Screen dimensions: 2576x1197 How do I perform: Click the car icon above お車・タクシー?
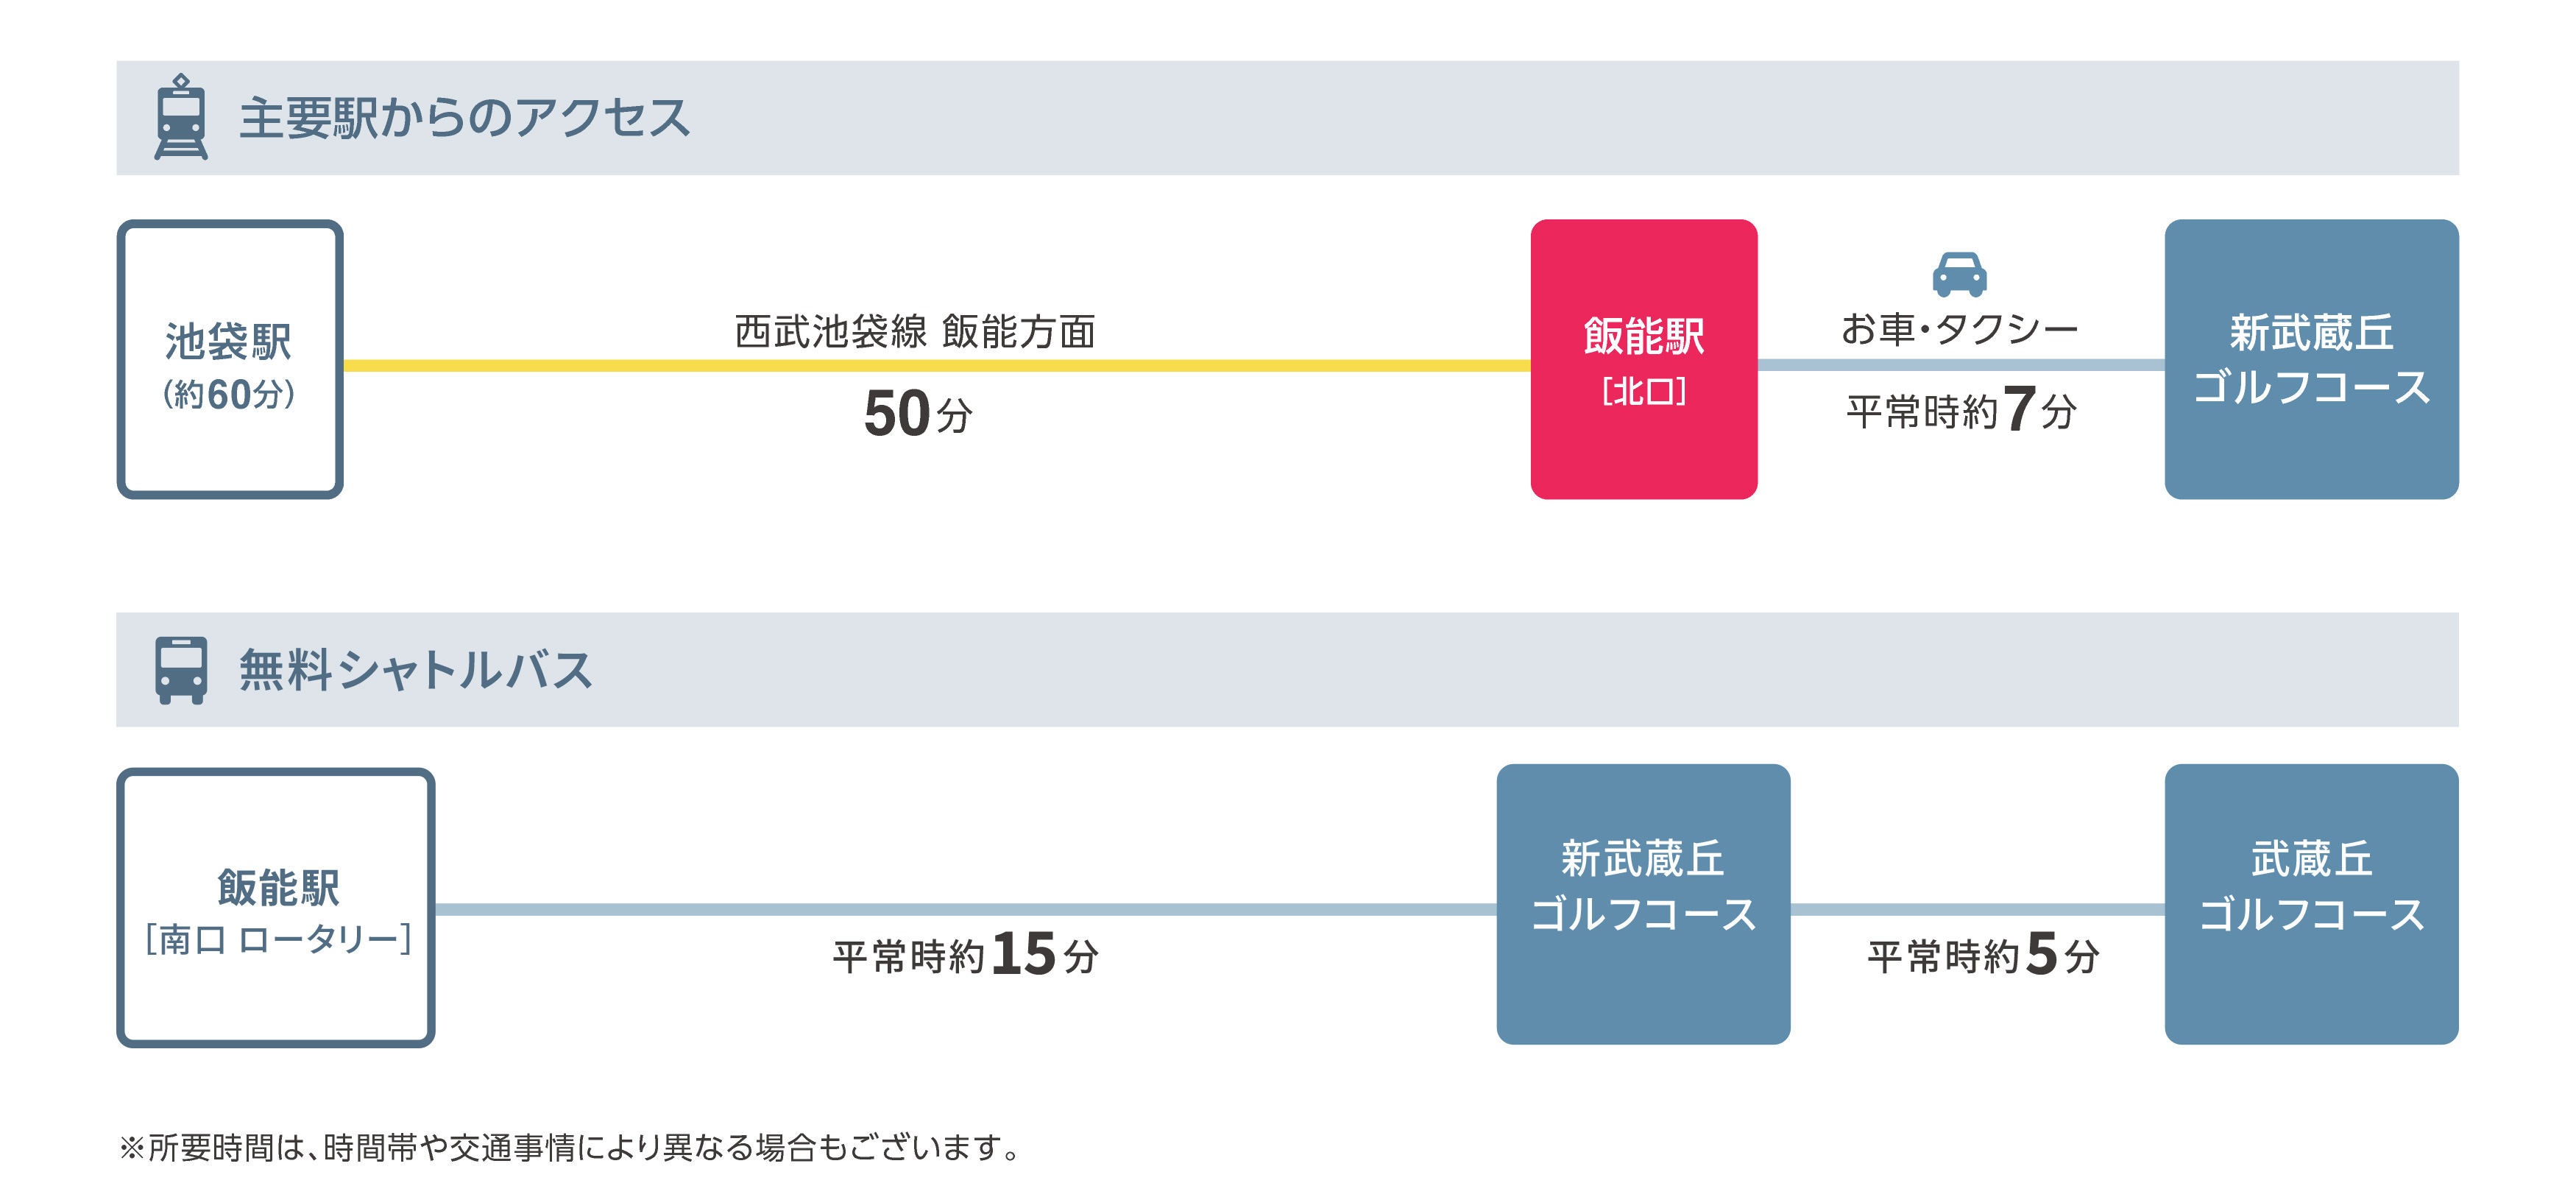click(1959, 274)
